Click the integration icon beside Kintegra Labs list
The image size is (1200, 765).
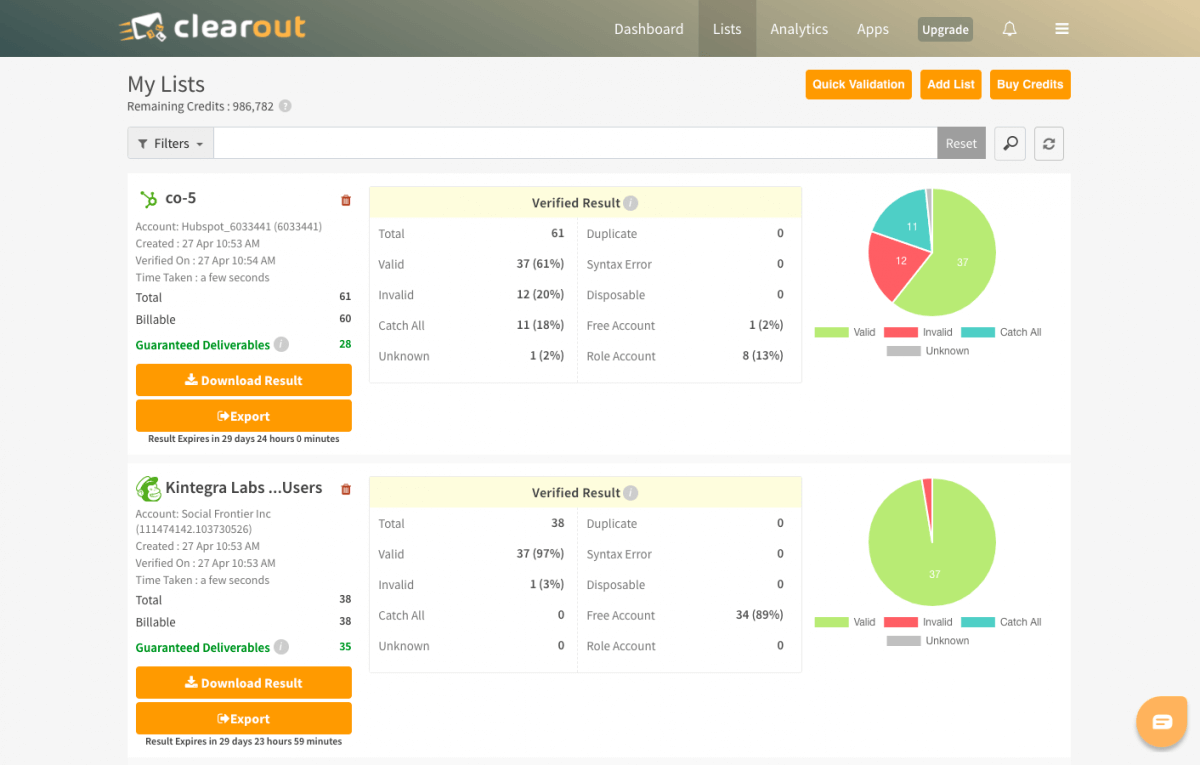tap(148, 488)
